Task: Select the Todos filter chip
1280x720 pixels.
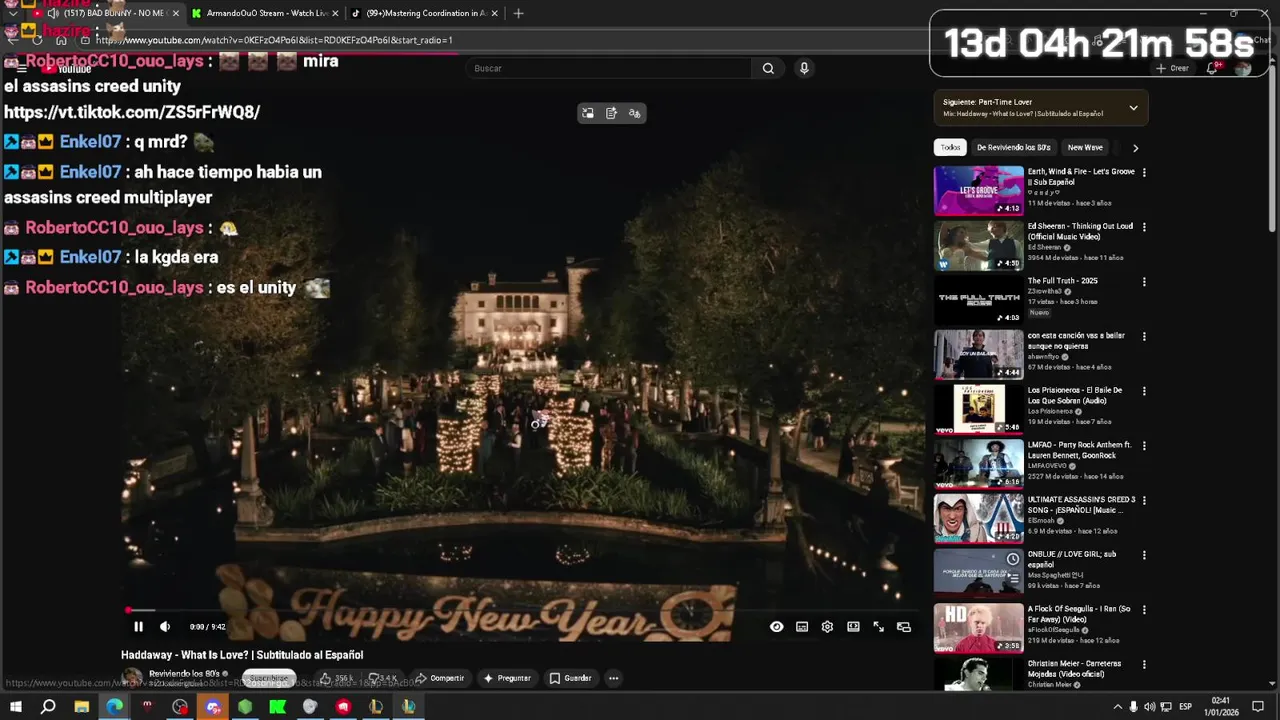Action: 950,148
